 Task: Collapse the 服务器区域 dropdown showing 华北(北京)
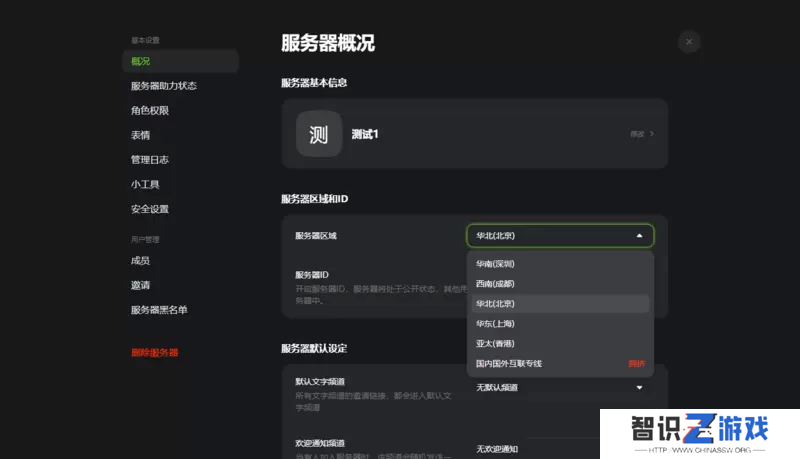560,236
